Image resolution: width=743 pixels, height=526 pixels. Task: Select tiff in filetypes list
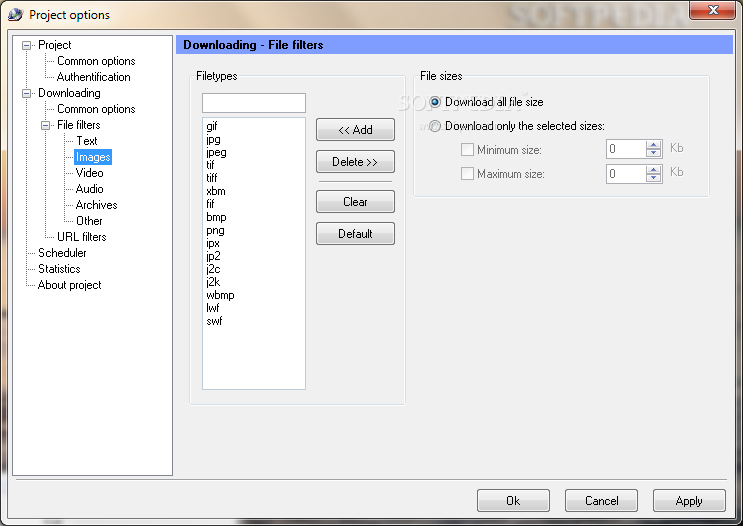click(212, 178)
